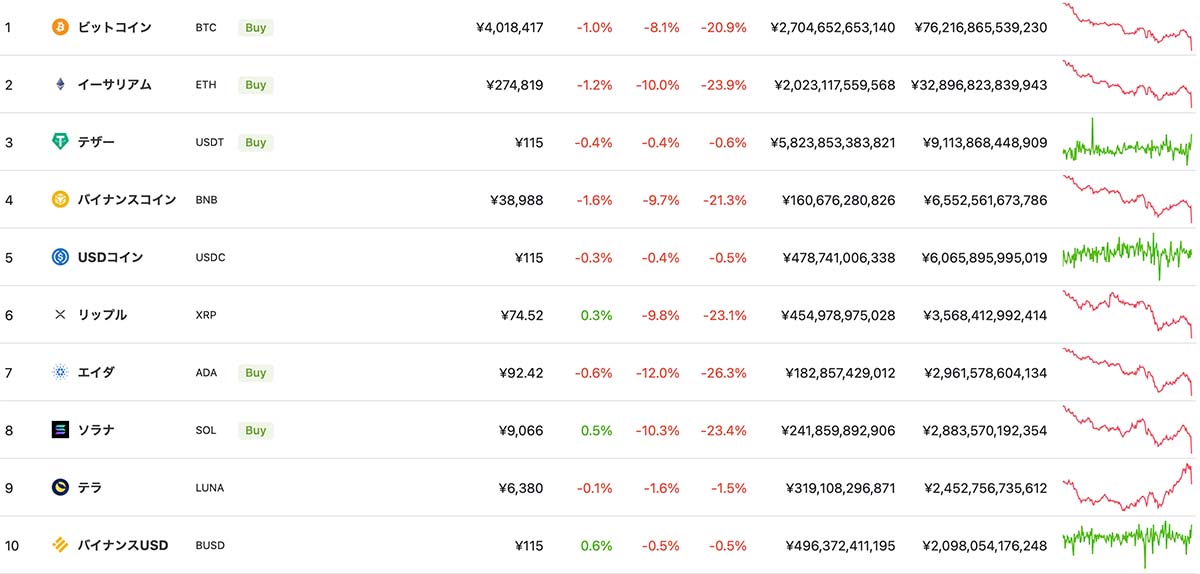
Task: Click the Binance Coin BNB icon
Action: tap(60, 200)
